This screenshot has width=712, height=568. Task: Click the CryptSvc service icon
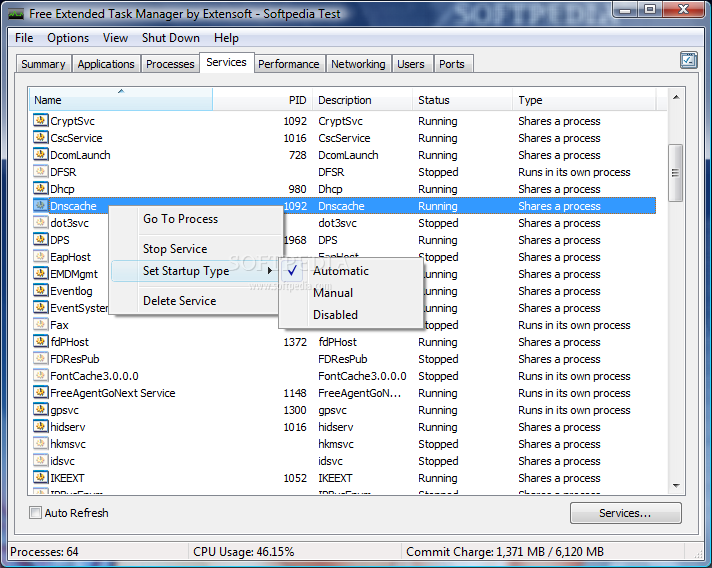40,121
